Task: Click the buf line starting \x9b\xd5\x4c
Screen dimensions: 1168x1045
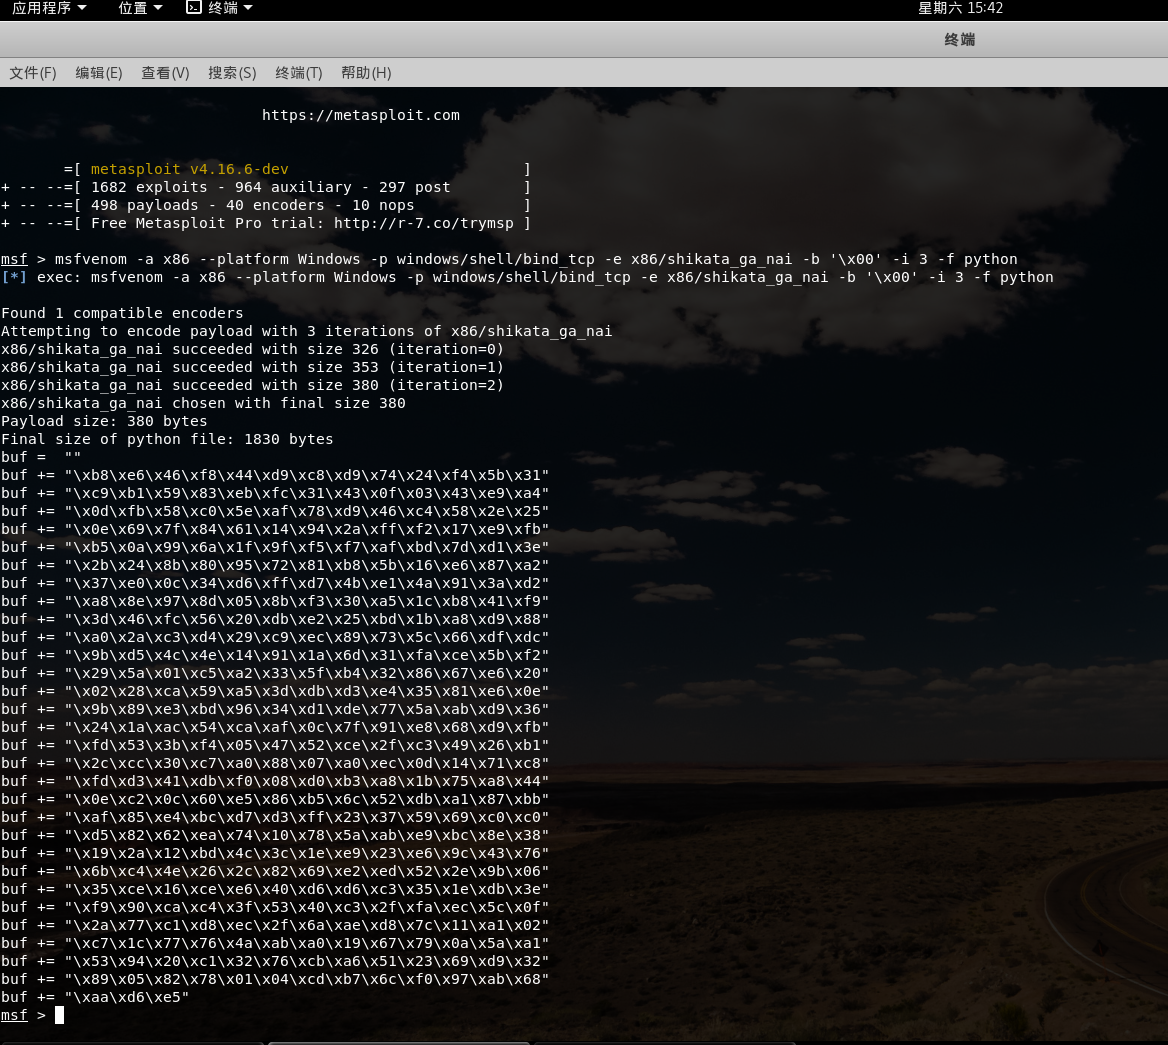Action: tap(275, 655)
